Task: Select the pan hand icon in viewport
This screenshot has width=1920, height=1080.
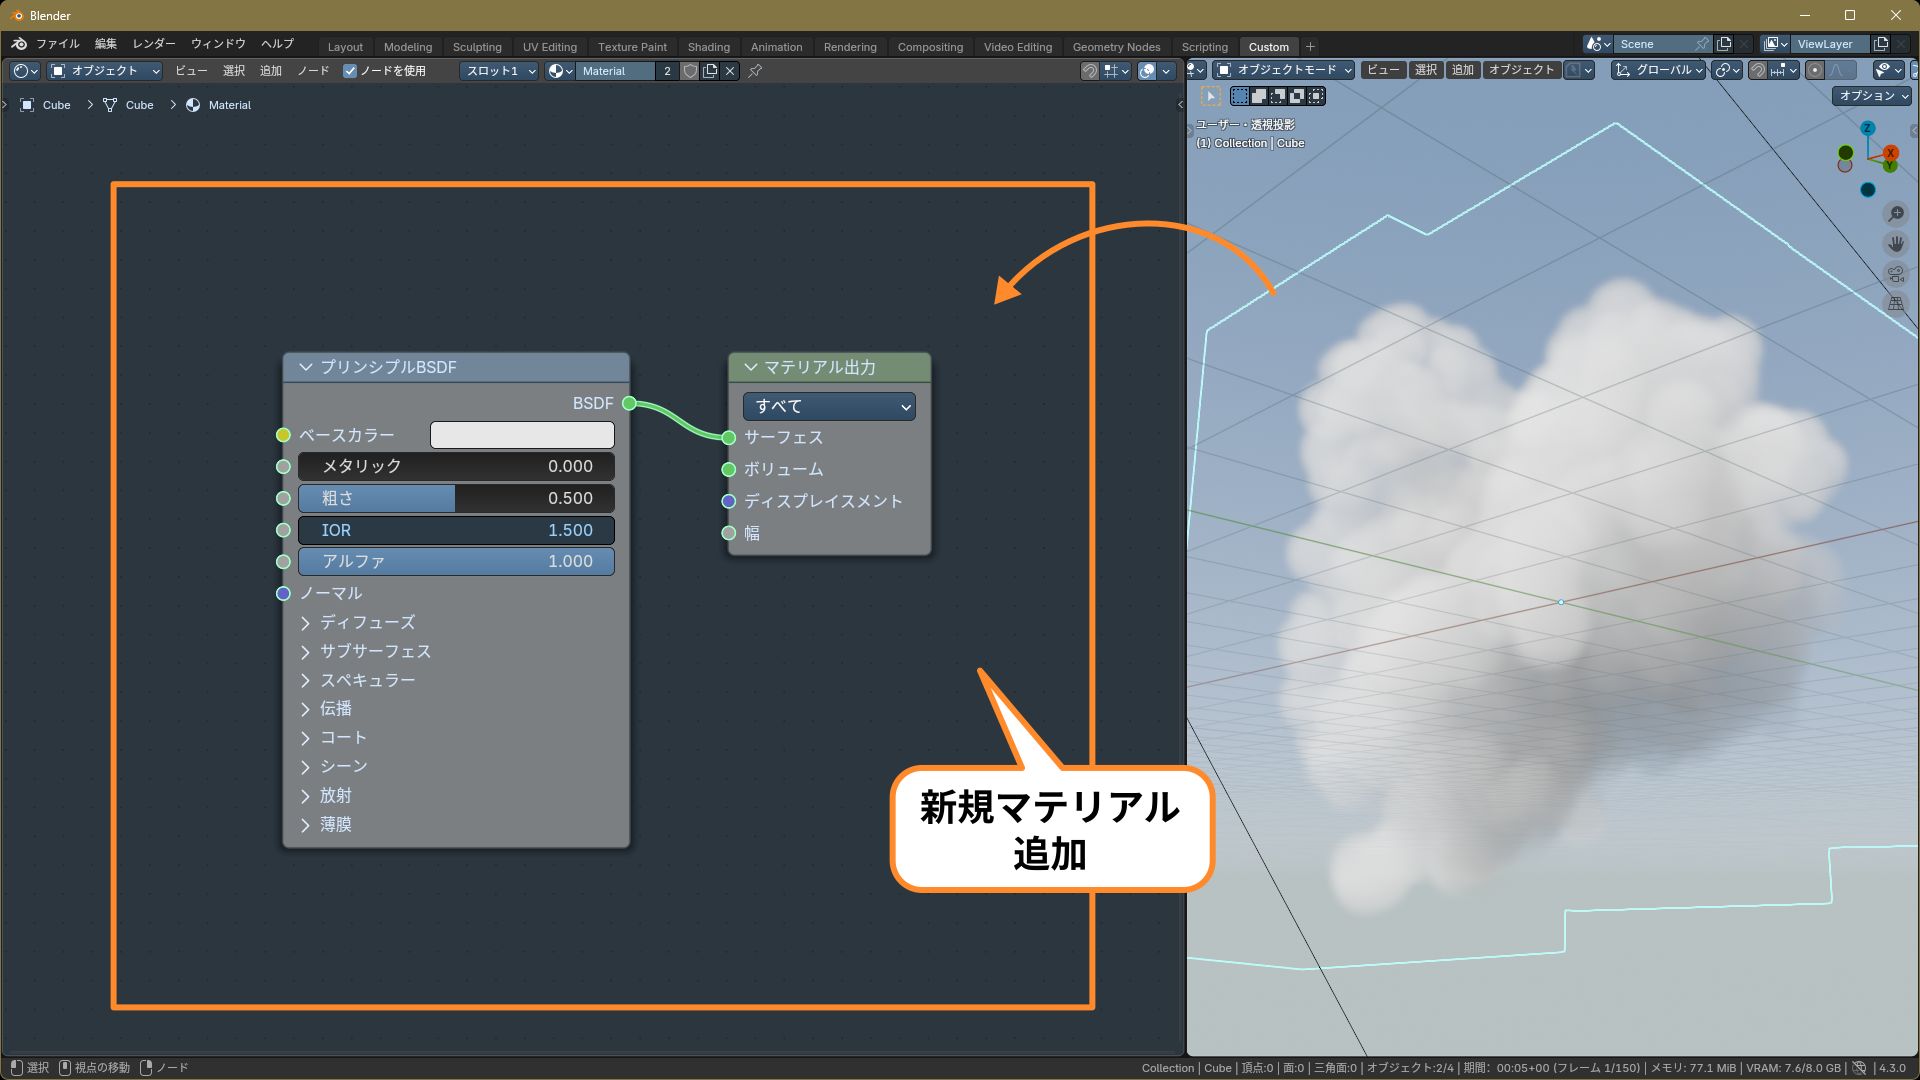Action: pos(1895,244)
